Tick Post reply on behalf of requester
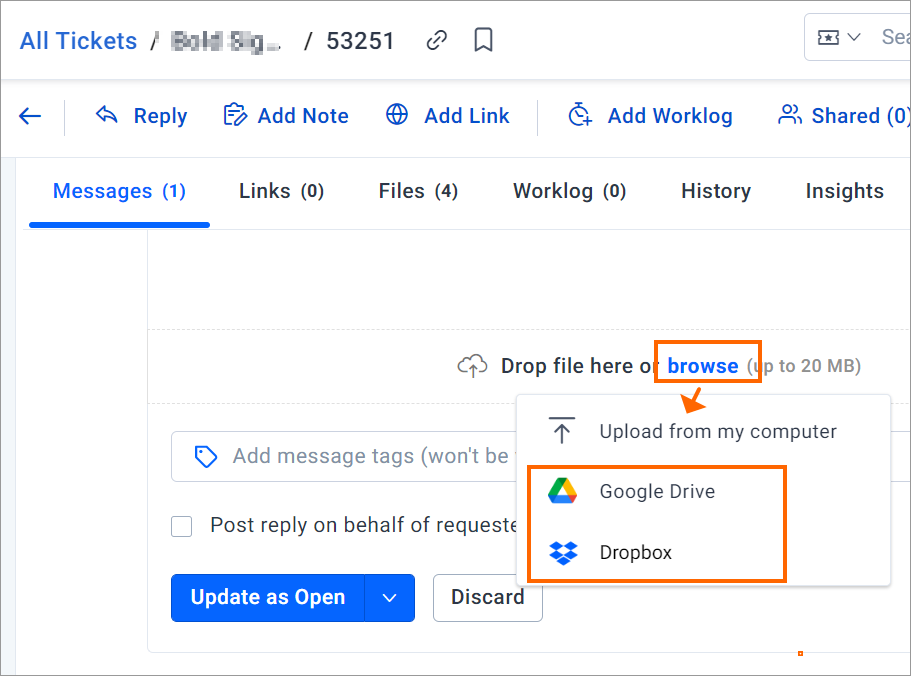 pyautogui.click(x=182, y=526)
